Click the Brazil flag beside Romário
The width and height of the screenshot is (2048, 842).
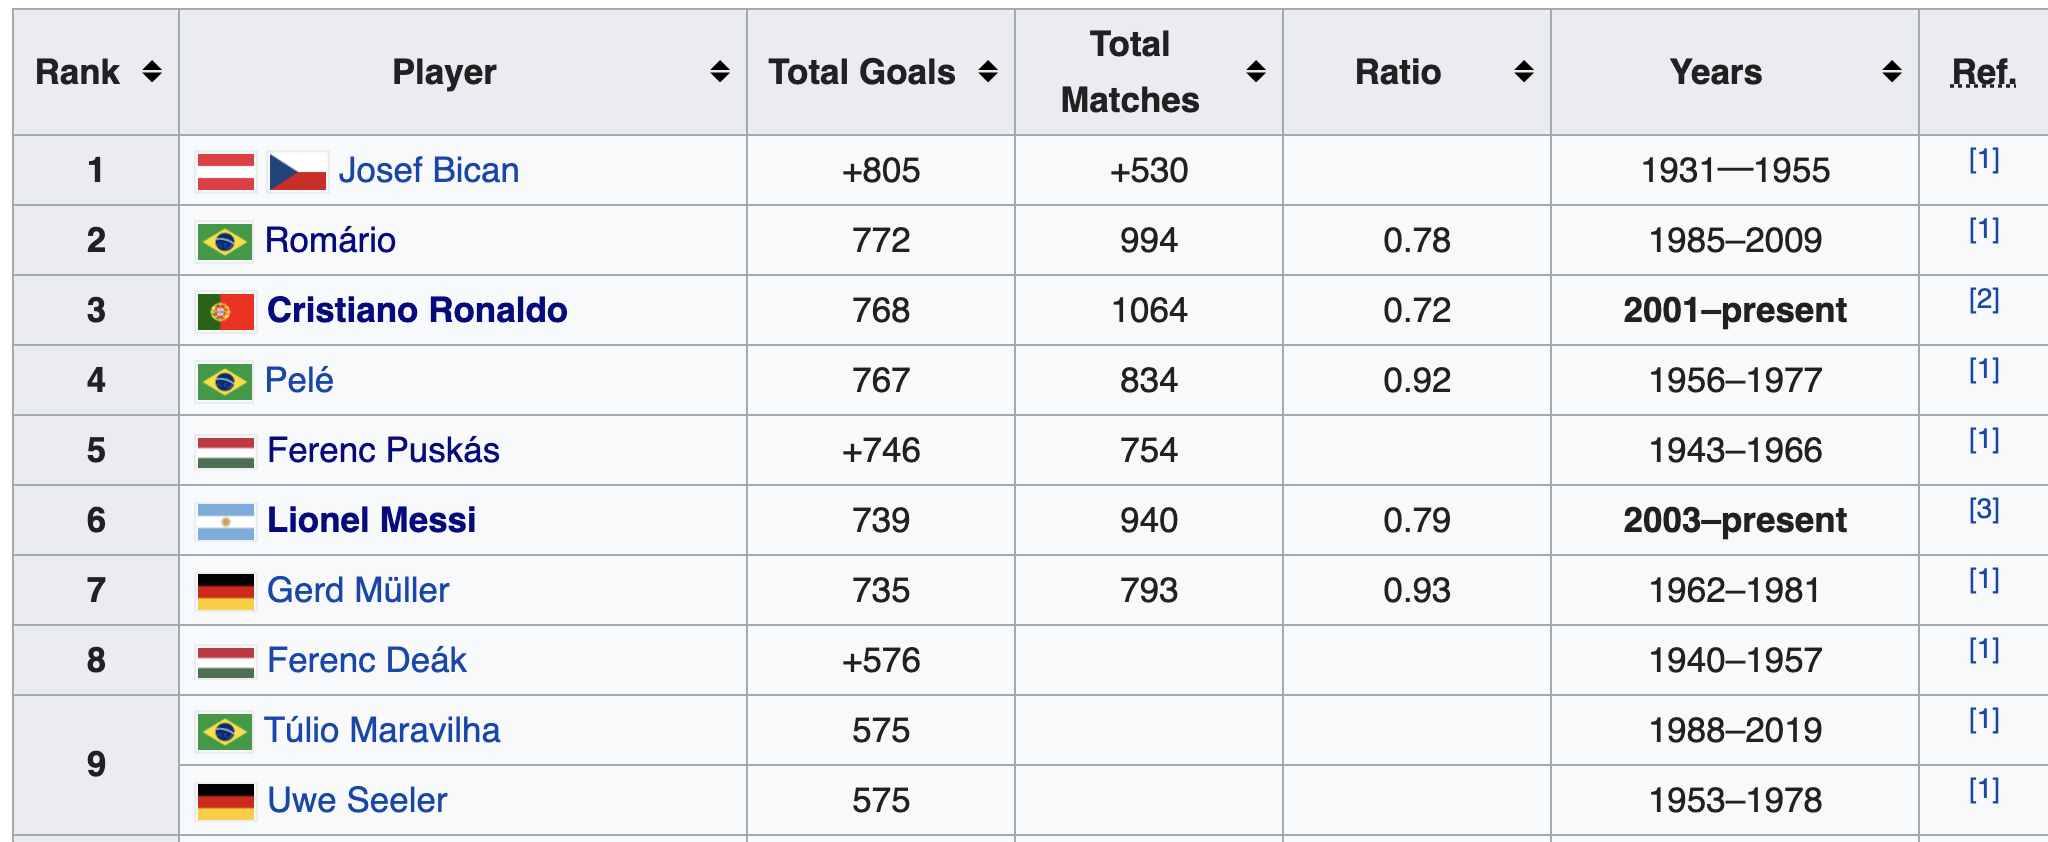pos(222,240)
